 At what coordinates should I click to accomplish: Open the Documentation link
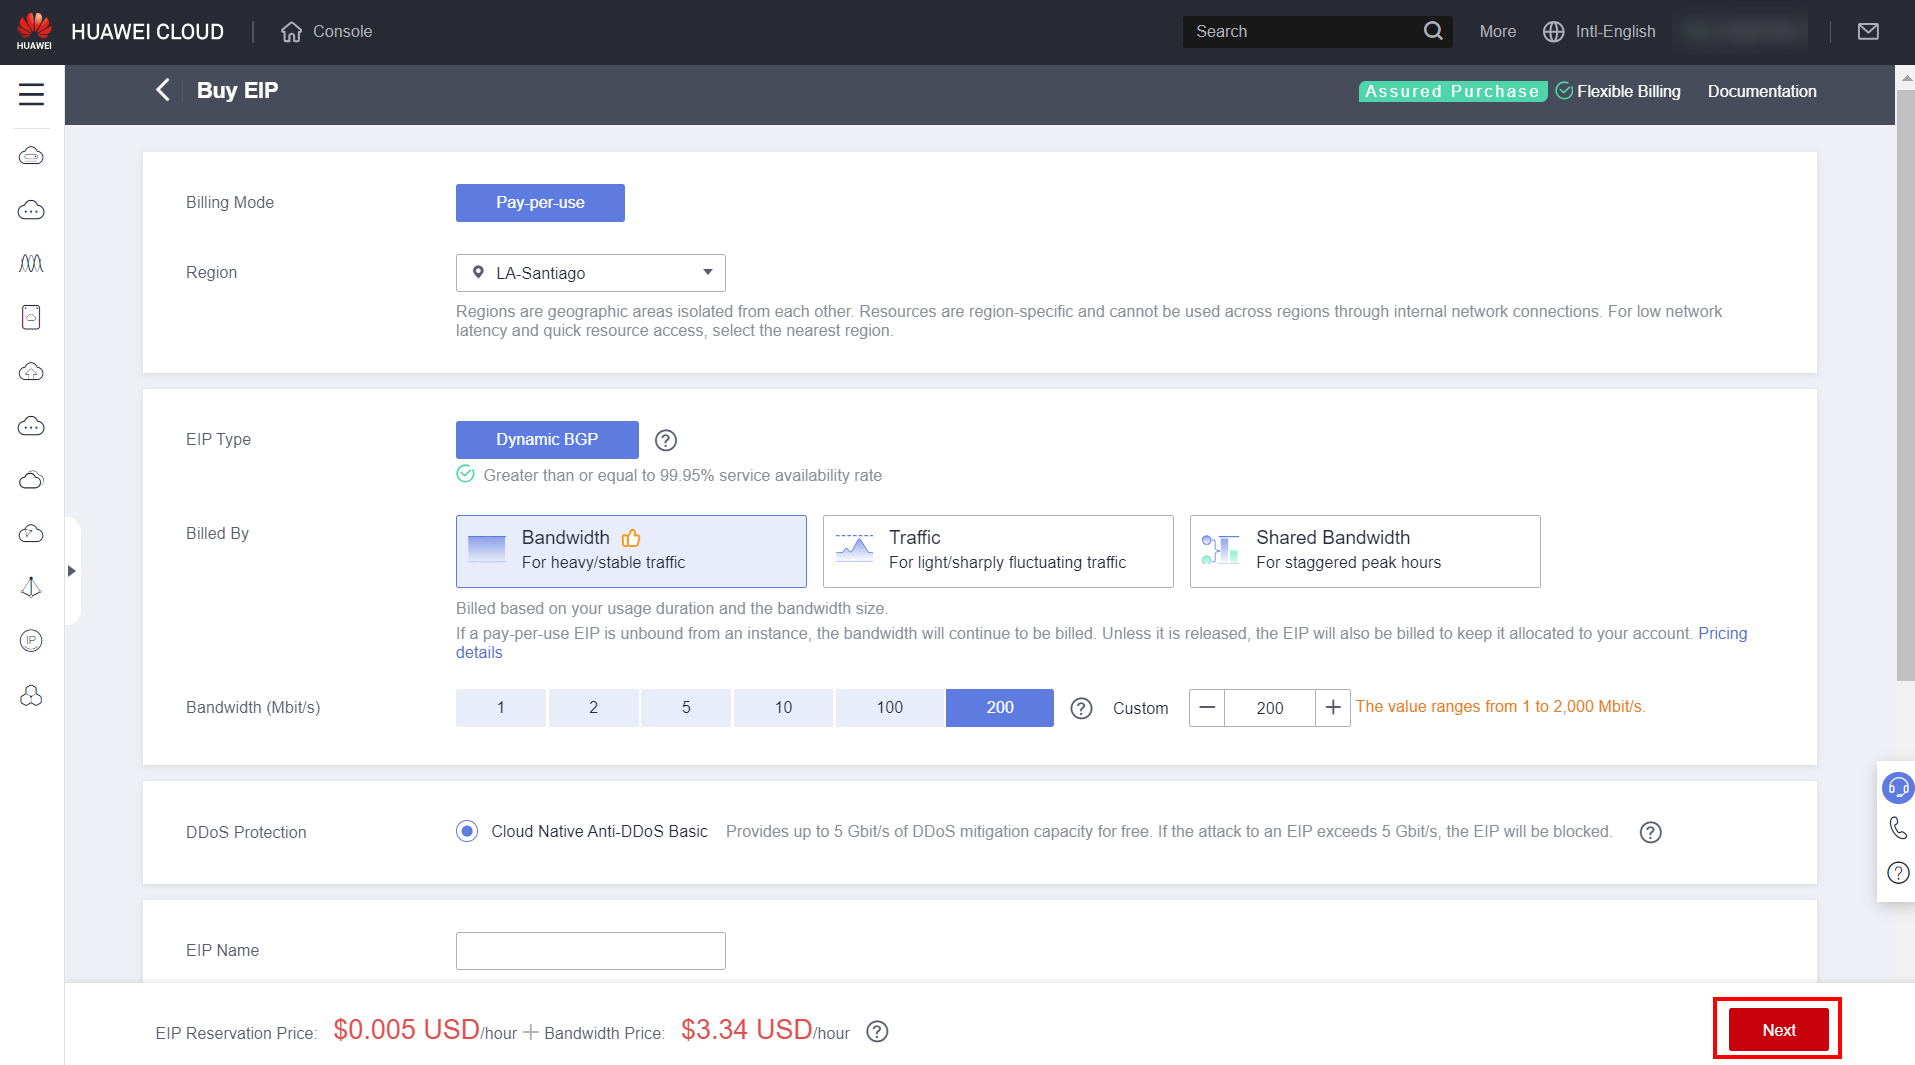1761,91
